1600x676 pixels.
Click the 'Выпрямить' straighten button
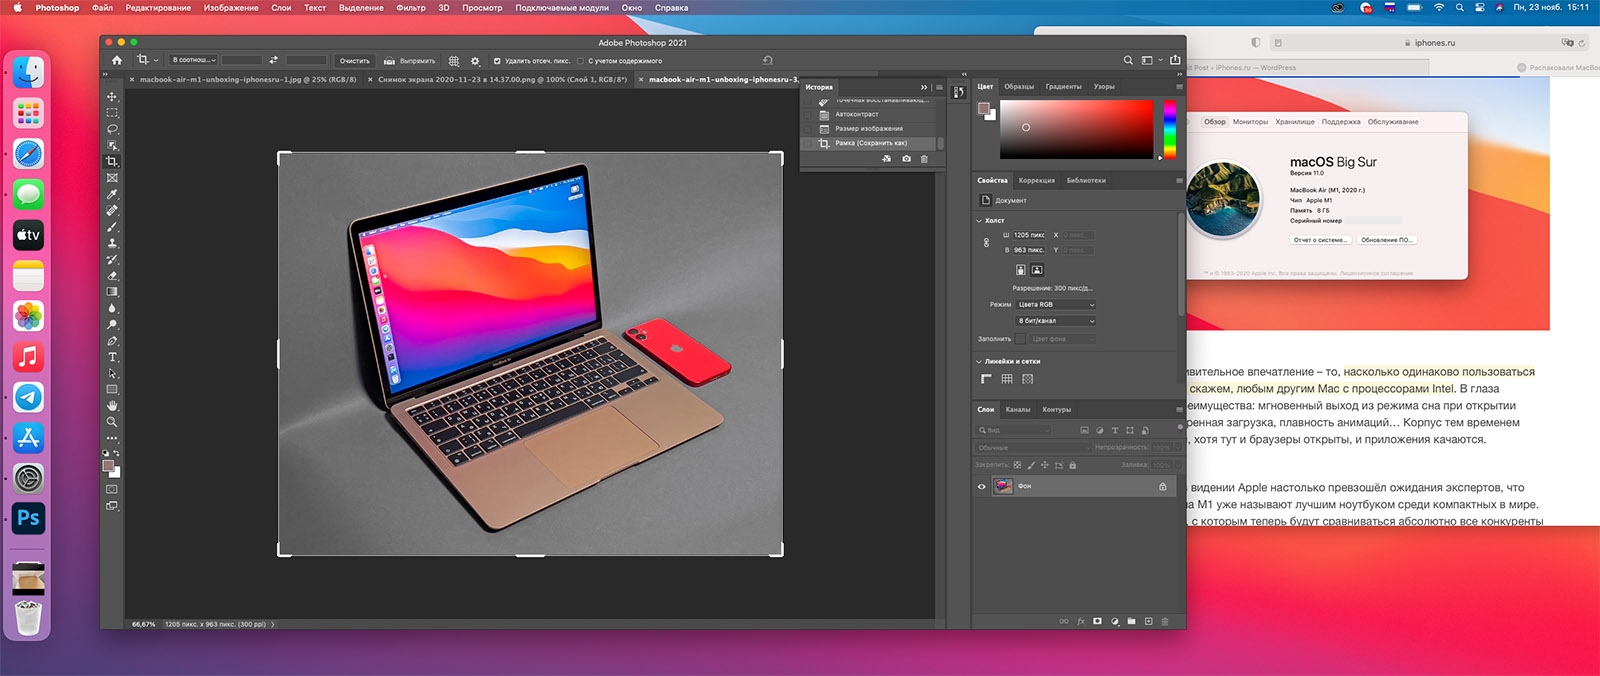point(410,61)
